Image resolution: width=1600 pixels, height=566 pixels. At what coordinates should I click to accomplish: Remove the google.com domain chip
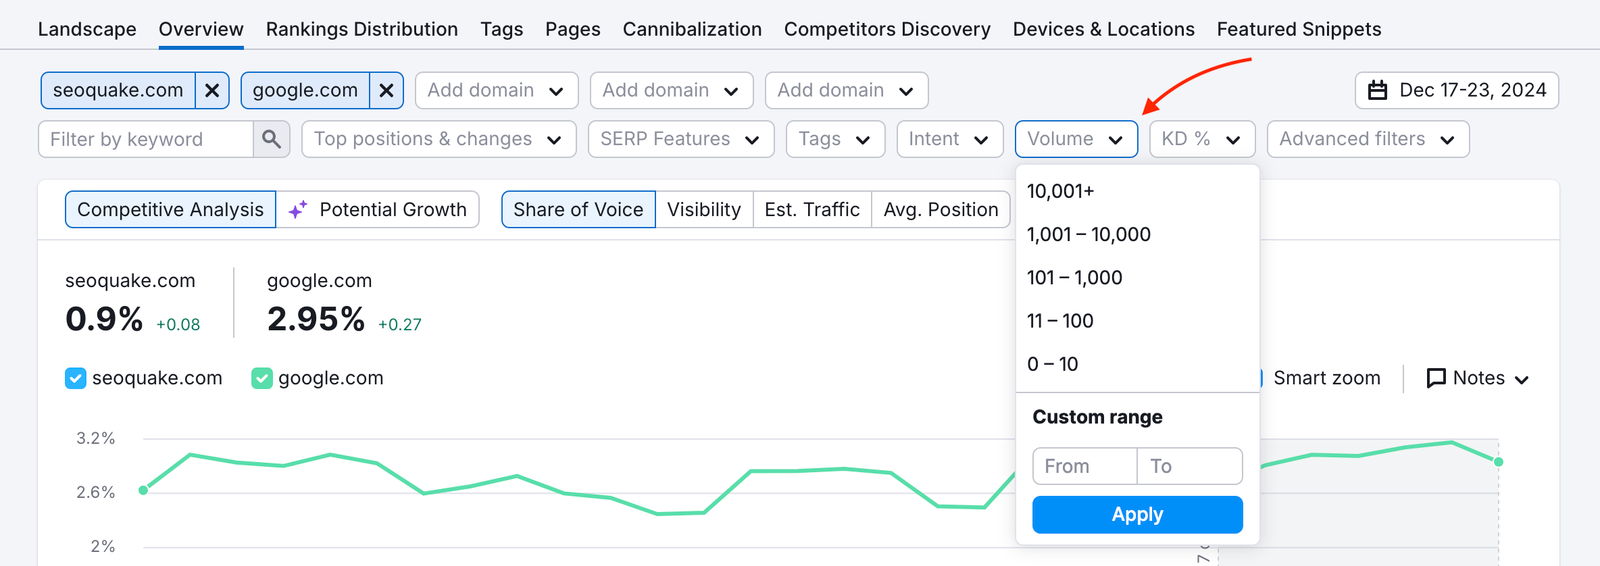[386, 90]
